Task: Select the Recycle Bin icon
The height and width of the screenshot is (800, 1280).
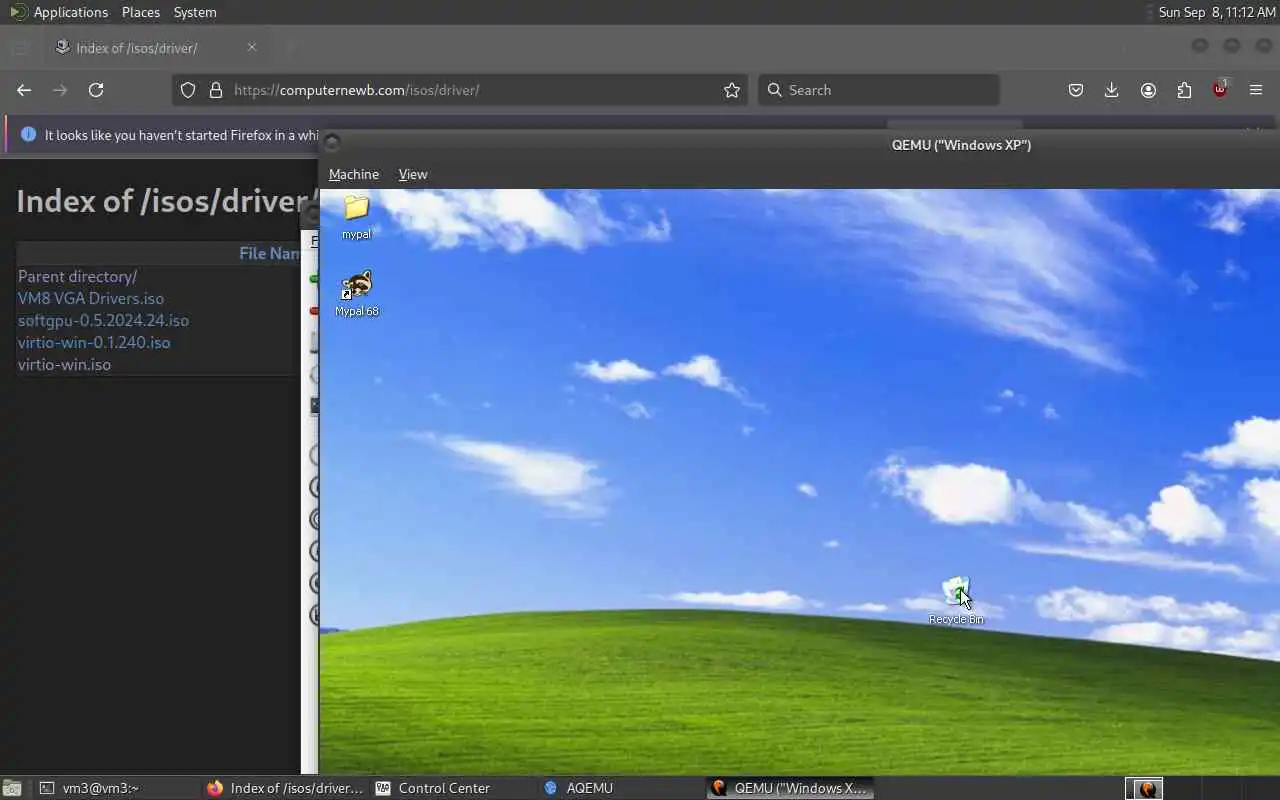Action: coord(956,600)
